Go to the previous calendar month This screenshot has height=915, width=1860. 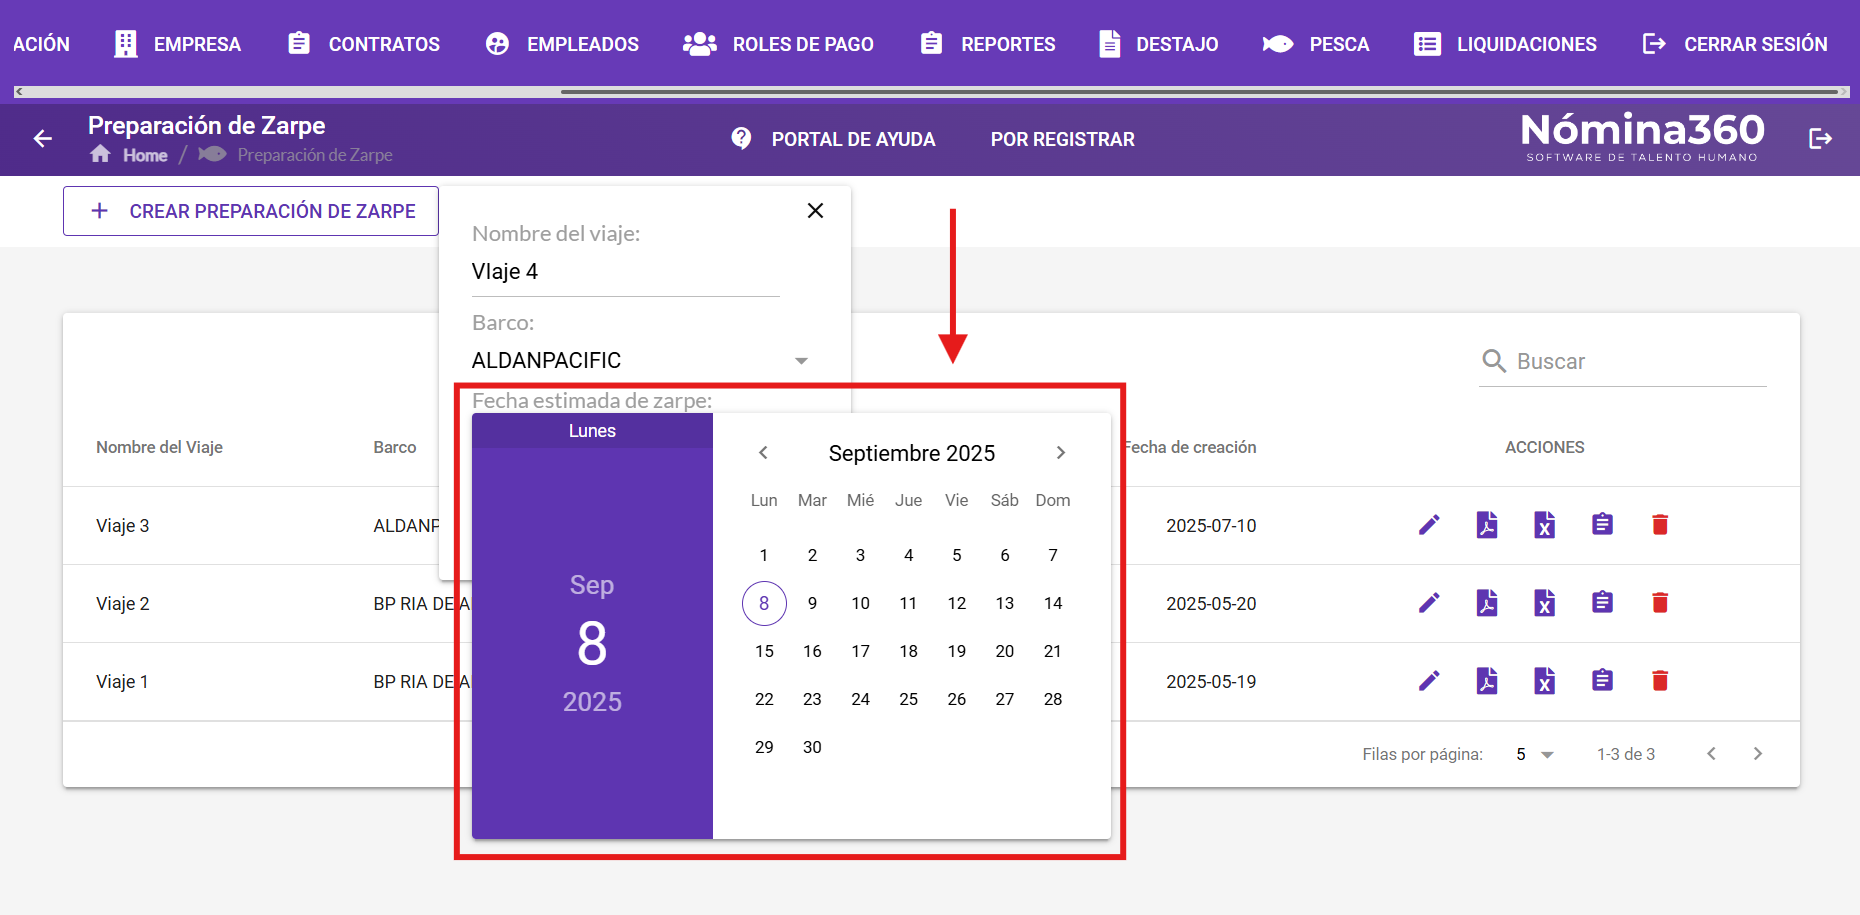[763, 453]
